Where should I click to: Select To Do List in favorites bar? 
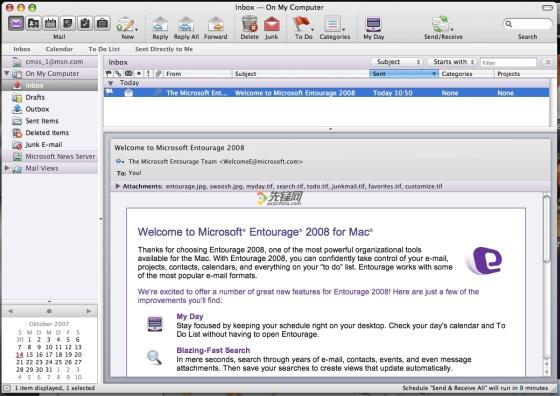(x=104, y=49)
